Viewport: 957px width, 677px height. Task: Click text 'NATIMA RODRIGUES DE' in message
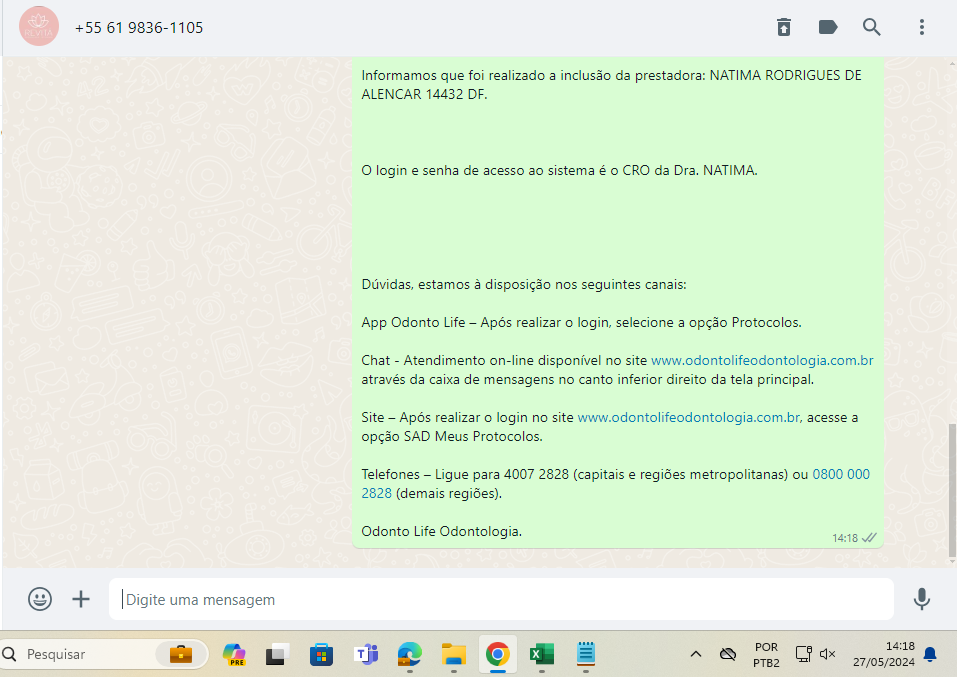click(785, 75)
